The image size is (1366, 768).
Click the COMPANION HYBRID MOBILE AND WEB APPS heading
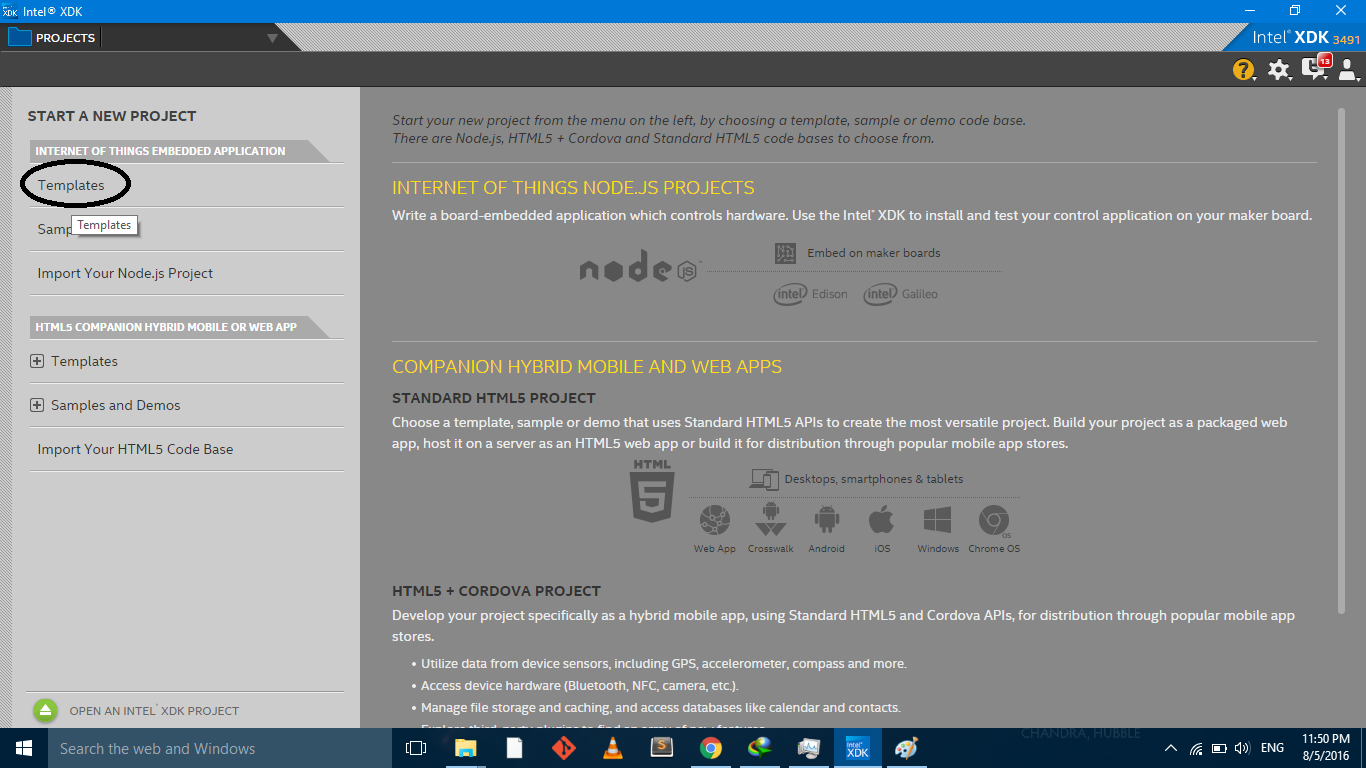pos(587,367)
